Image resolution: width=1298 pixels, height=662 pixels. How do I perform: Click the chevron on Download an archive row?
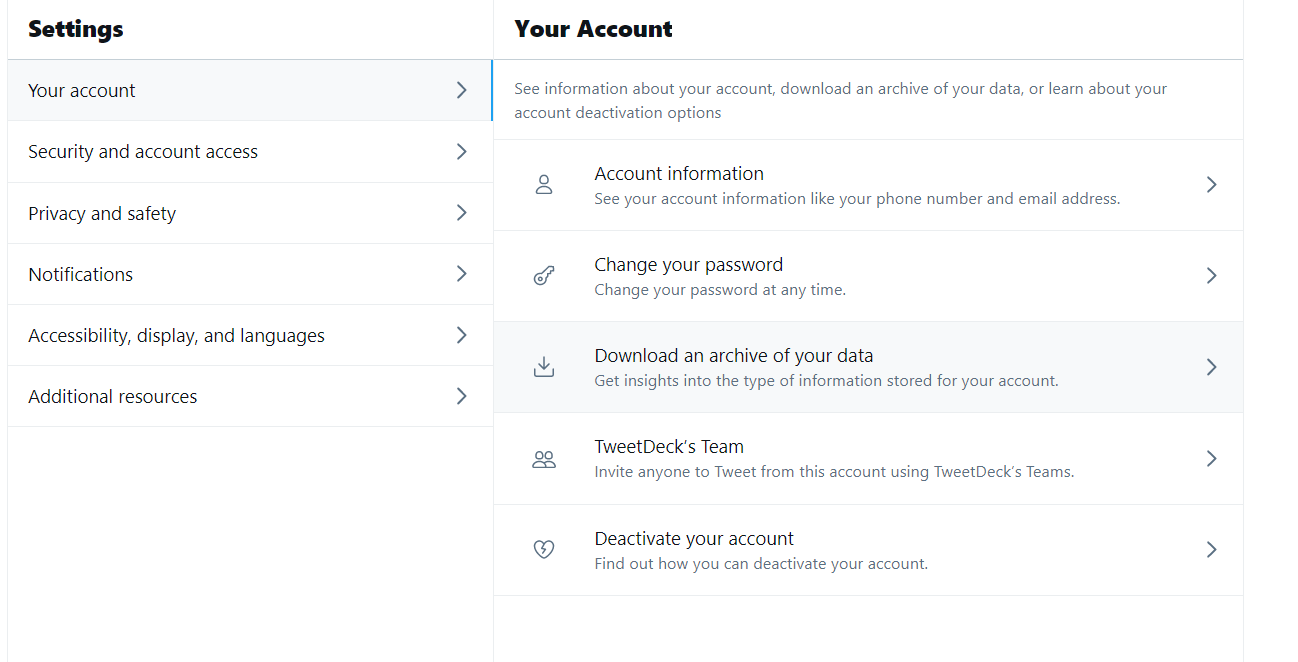click(x=1211, y=367)
